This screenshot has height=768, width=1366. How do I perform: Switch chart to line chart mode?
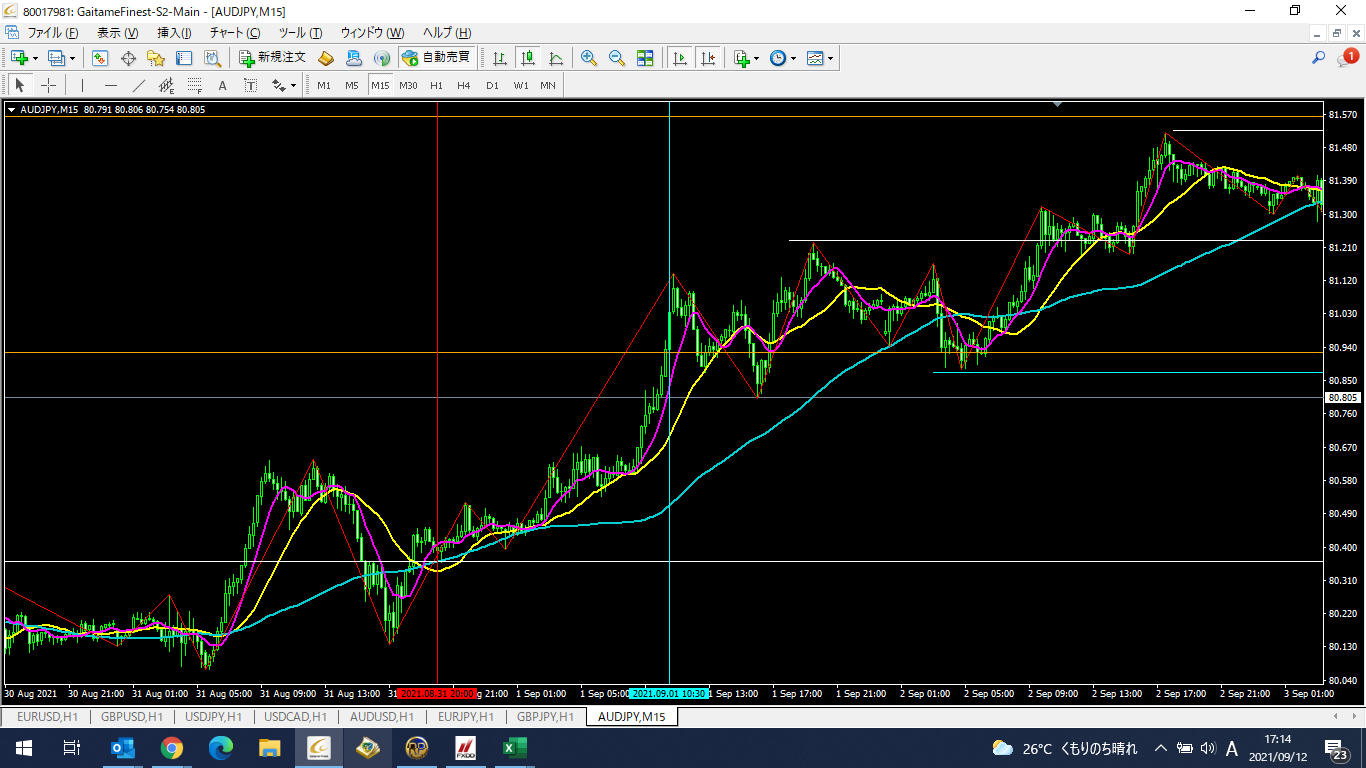(555, 58)
